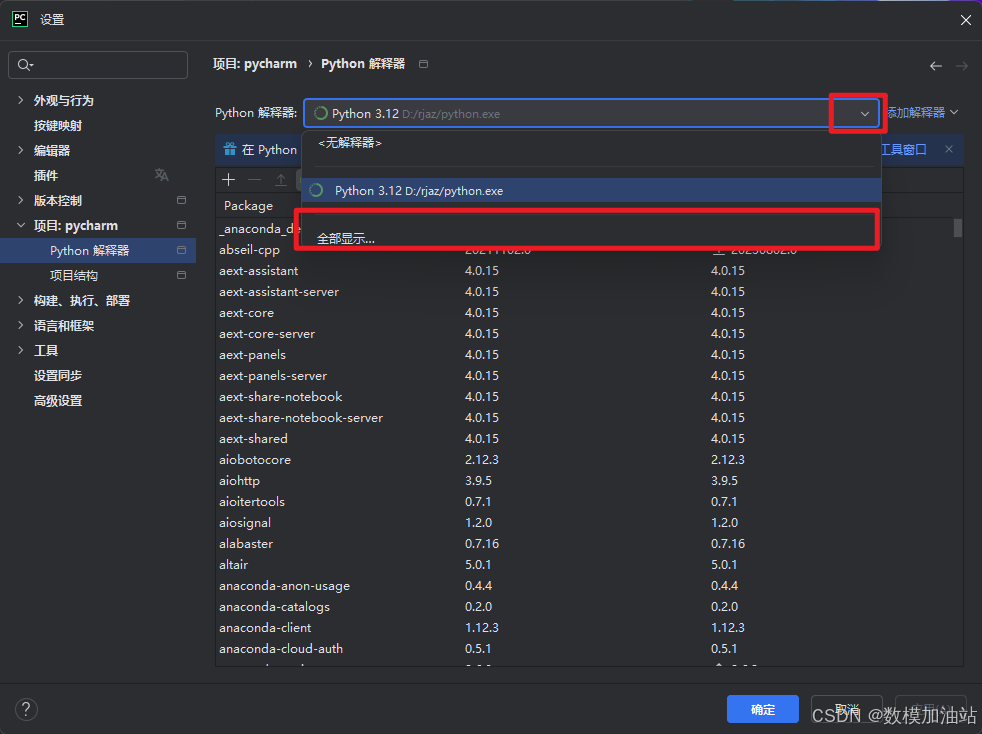Click the 确定 button
982x734 pixels.
762,709
